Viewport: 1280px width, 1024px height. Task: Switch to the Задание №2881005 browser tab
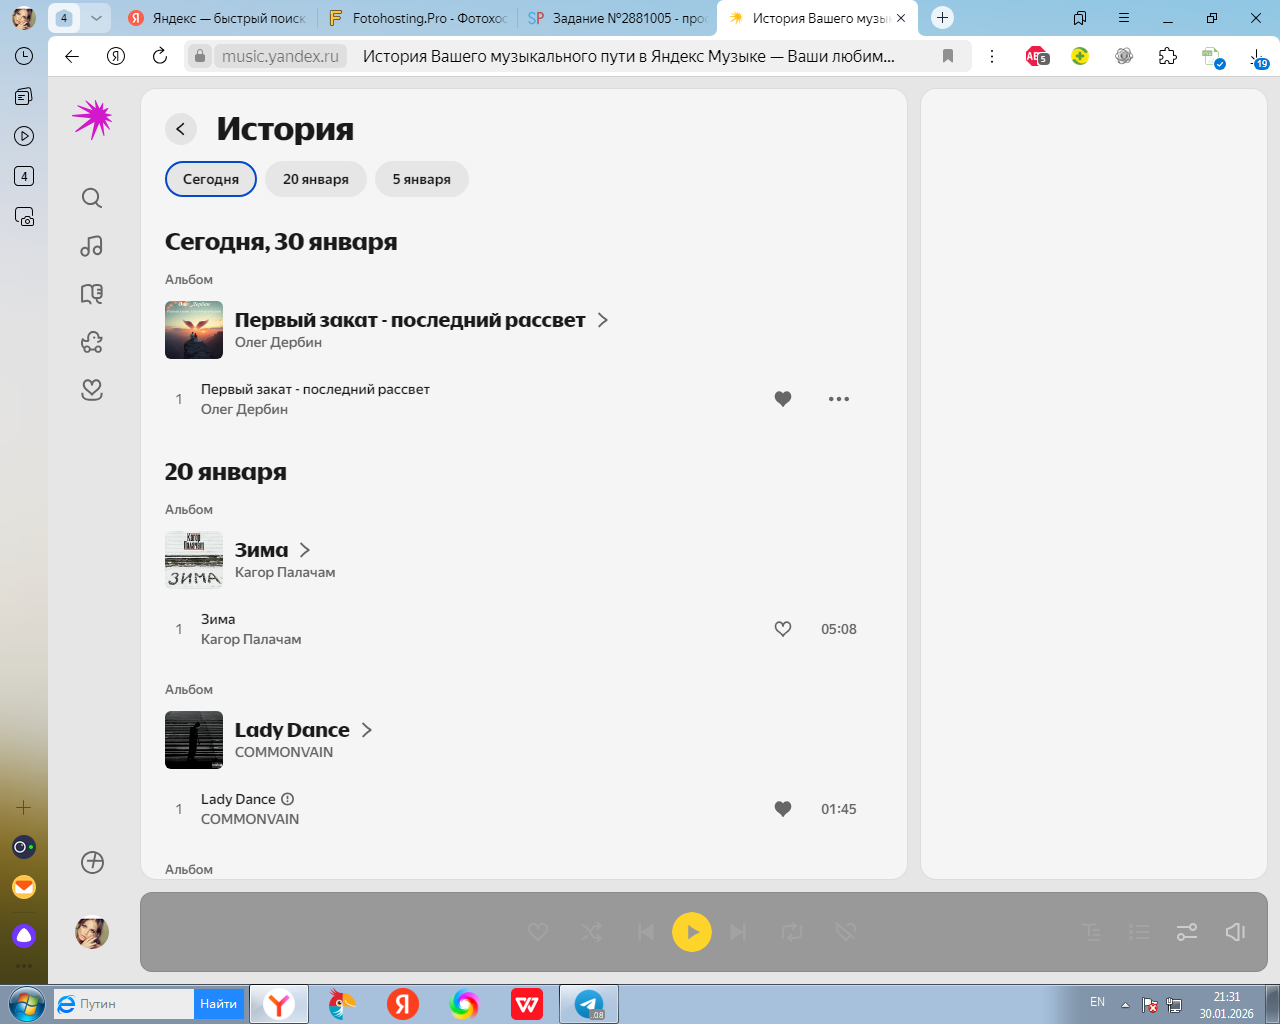[617, 18]
